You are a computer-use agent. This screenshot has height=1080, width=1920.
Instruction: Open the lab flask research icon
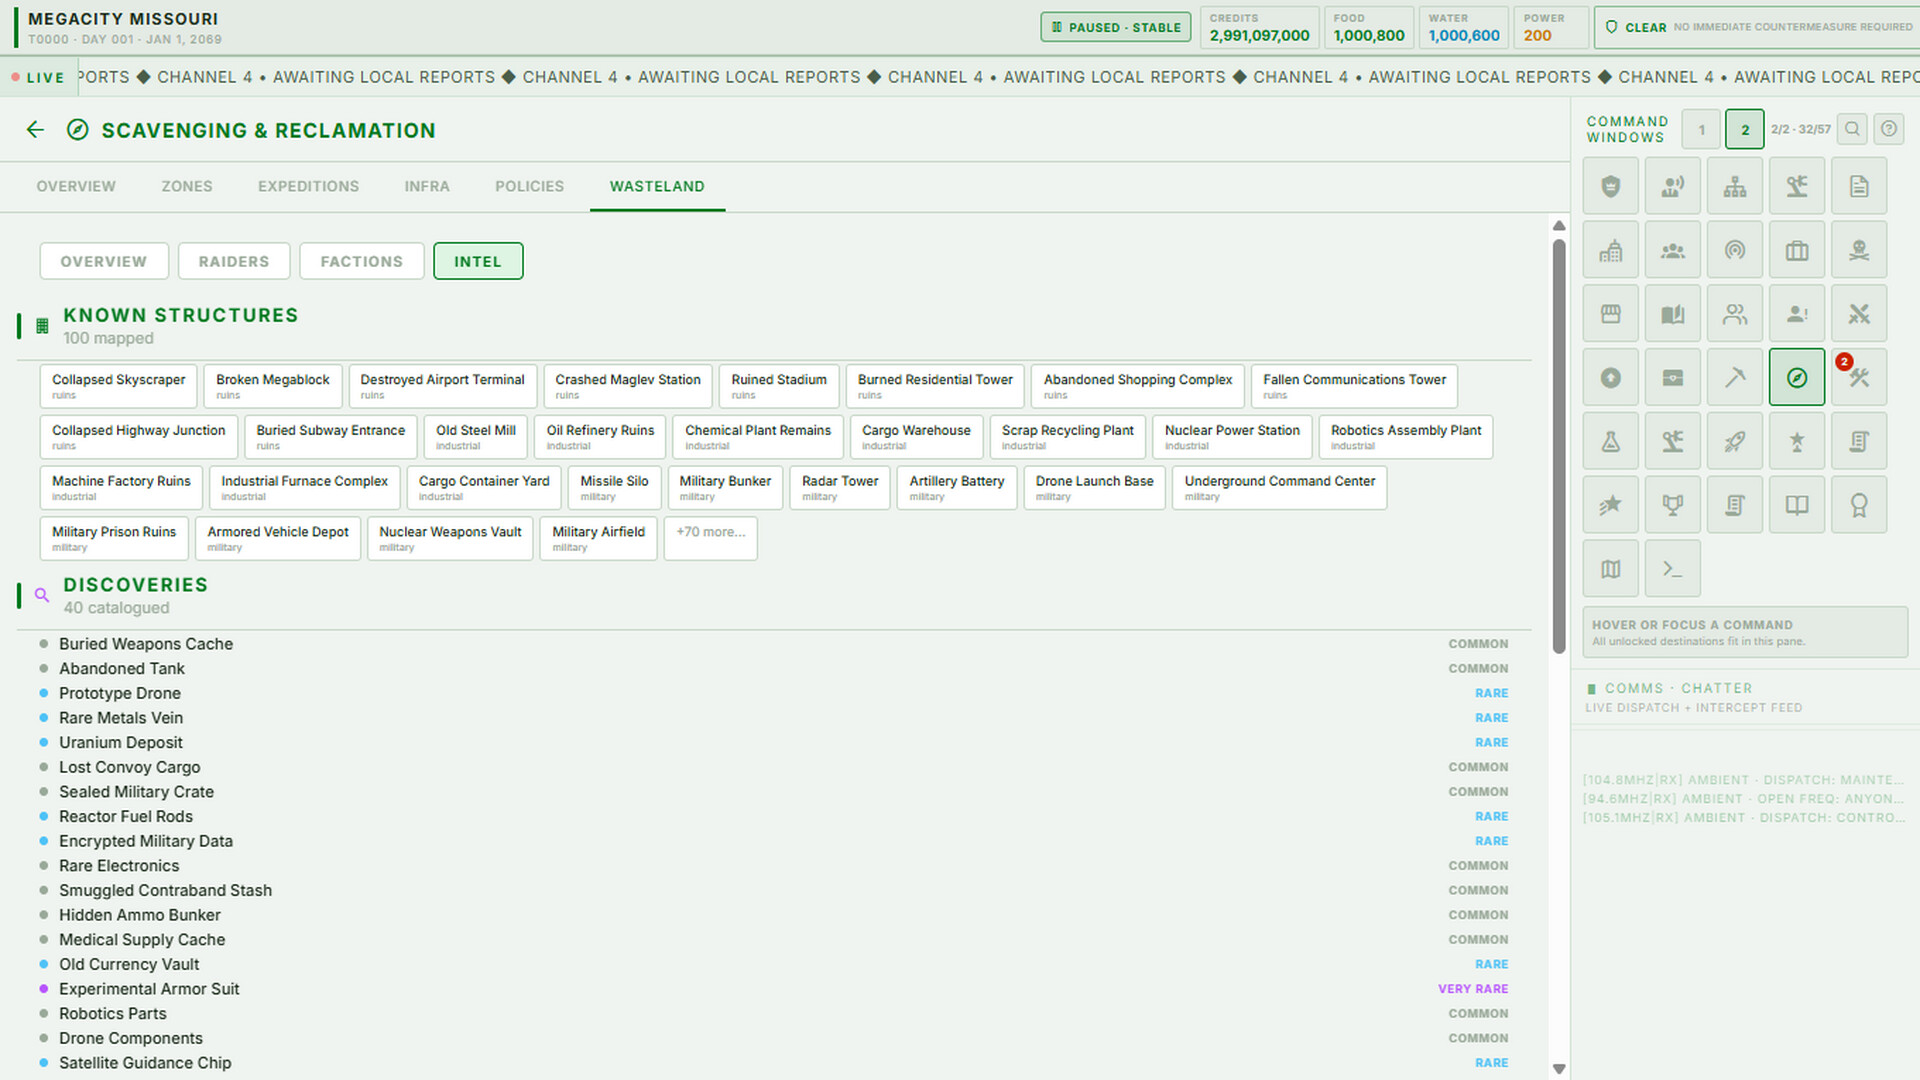(x=1610, y=441)
